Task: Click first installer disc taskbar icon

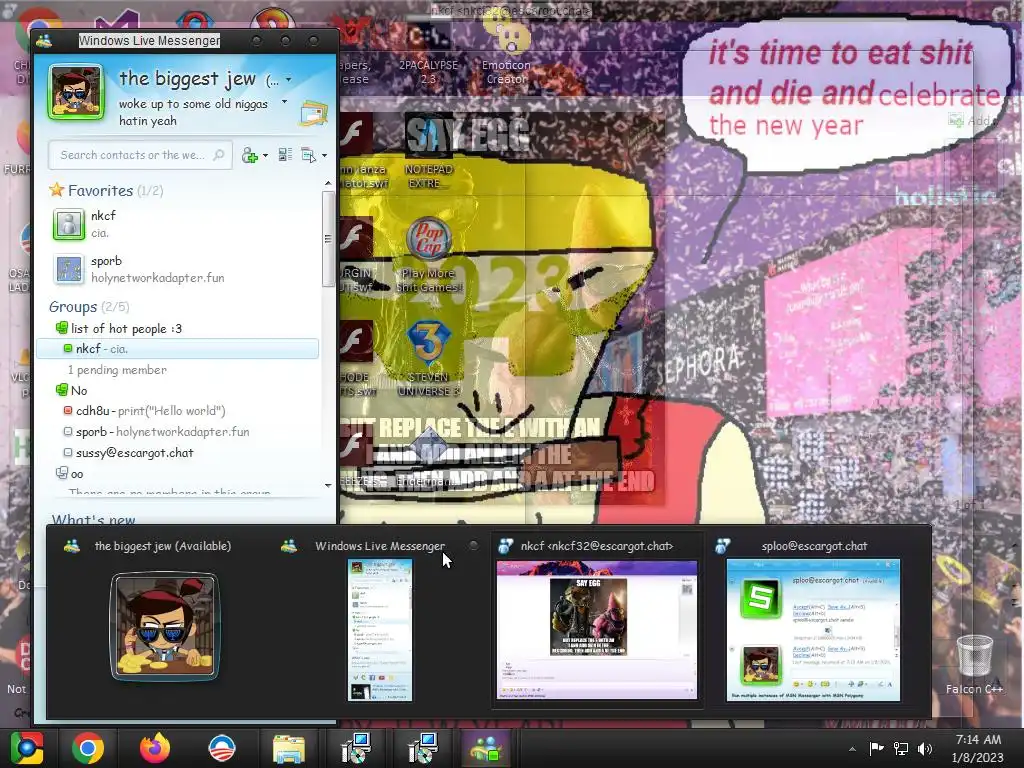Action: coord(355,748)
